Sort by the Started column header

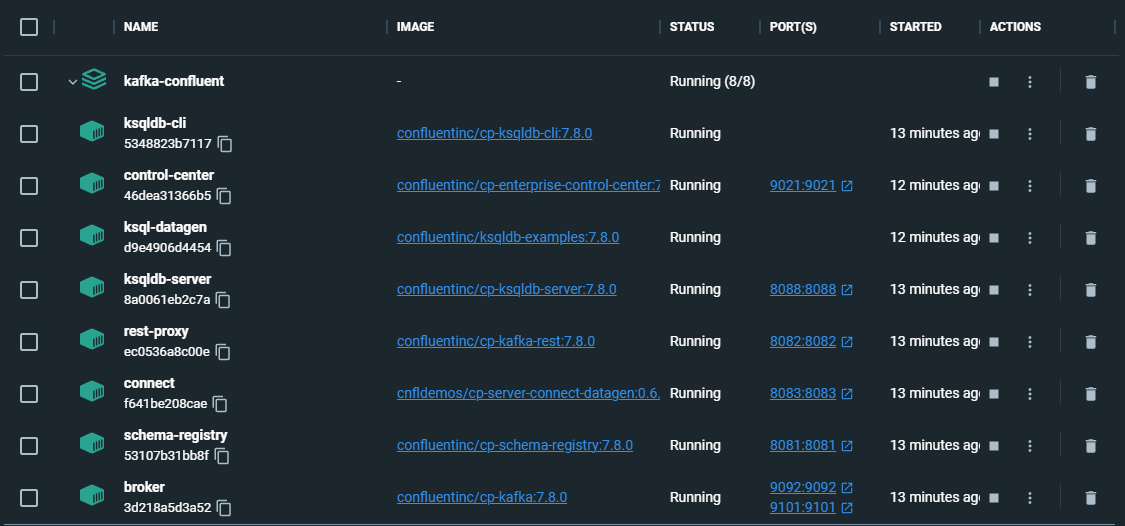click(x=915, y=27)
